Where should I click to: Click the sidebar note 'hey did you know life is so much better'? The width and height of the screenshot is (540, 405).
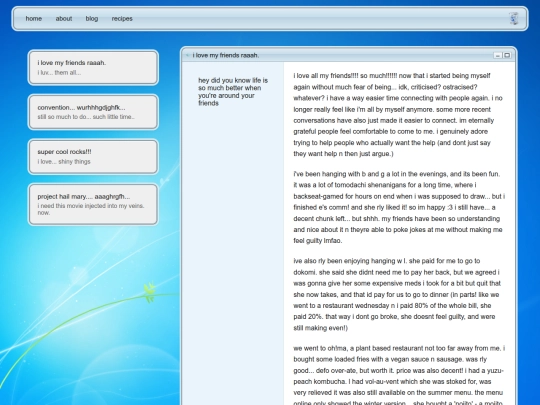tap(233, 92)
